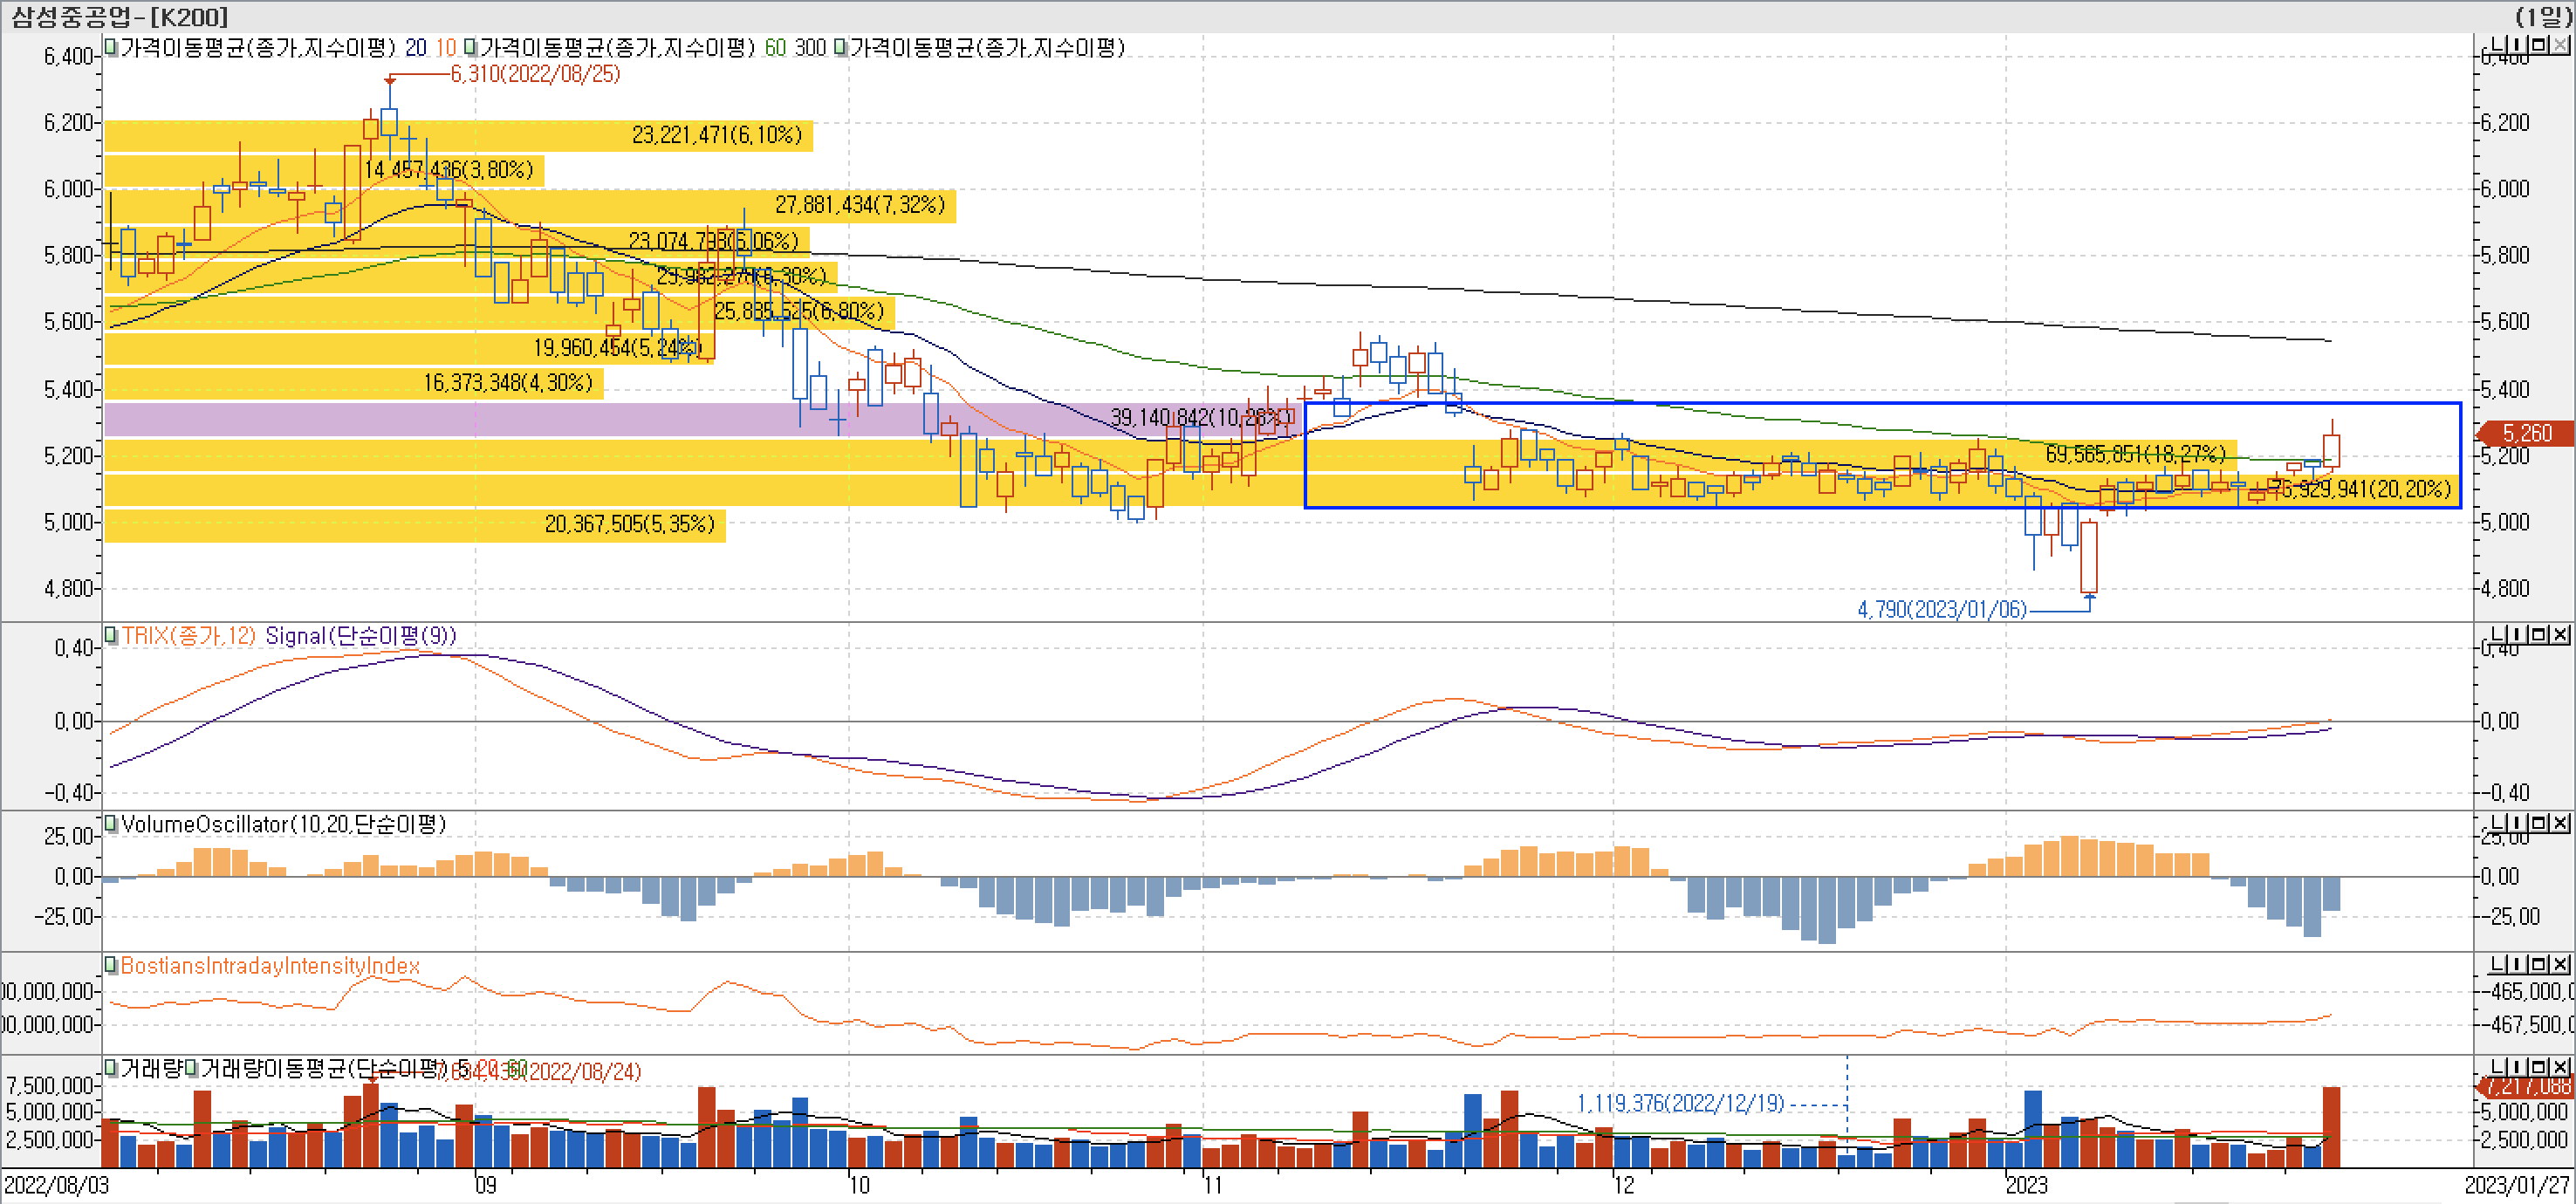Image resolution: width=2576 pixels, height=1204 pixels.
Task: Click the 5,260 current price tag
Action: 2526,433
